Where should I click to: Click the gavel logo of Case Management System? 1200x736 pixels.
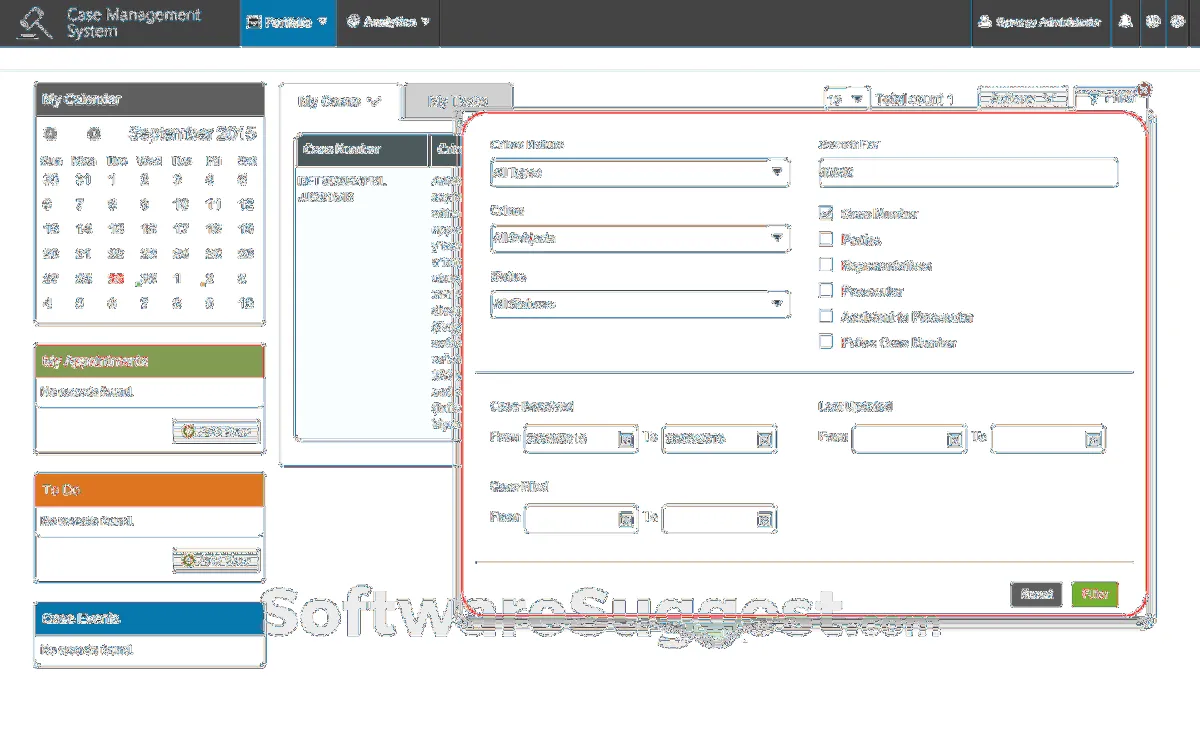pos(35,22)
